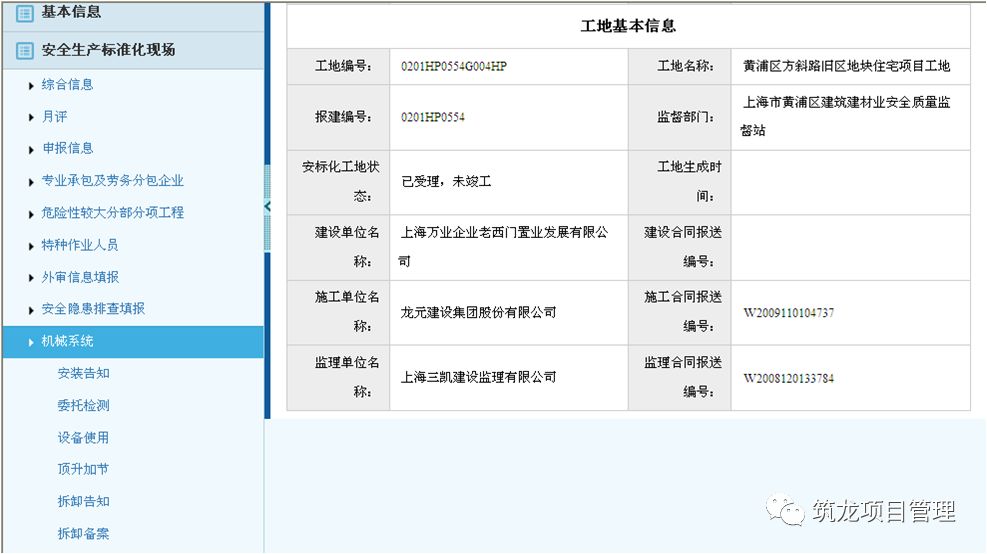Open 安全隐患排查填报 entry
Screen dimensions: 987x554
coord(93,308)
